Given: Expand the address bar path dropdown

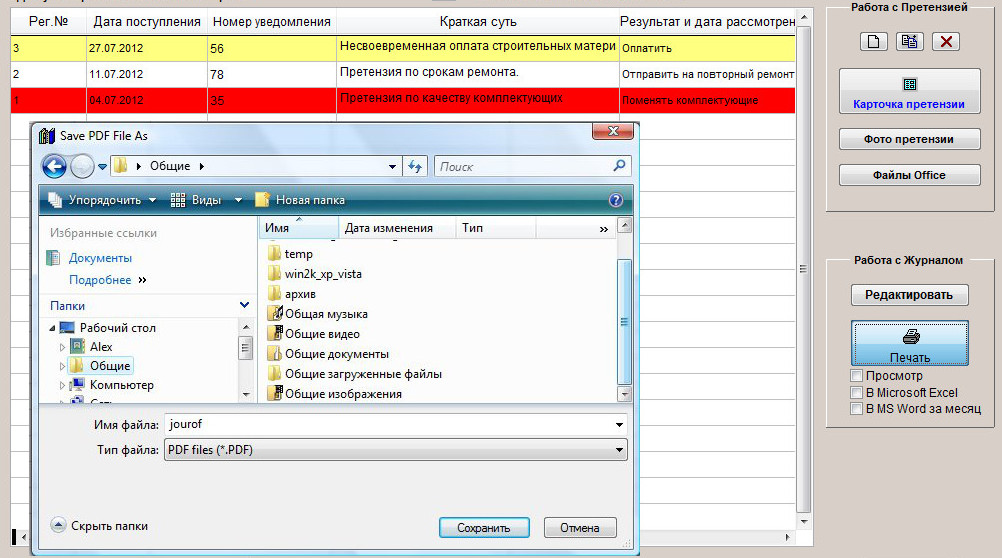Looking at the screenshot, I should coord(392,167).
